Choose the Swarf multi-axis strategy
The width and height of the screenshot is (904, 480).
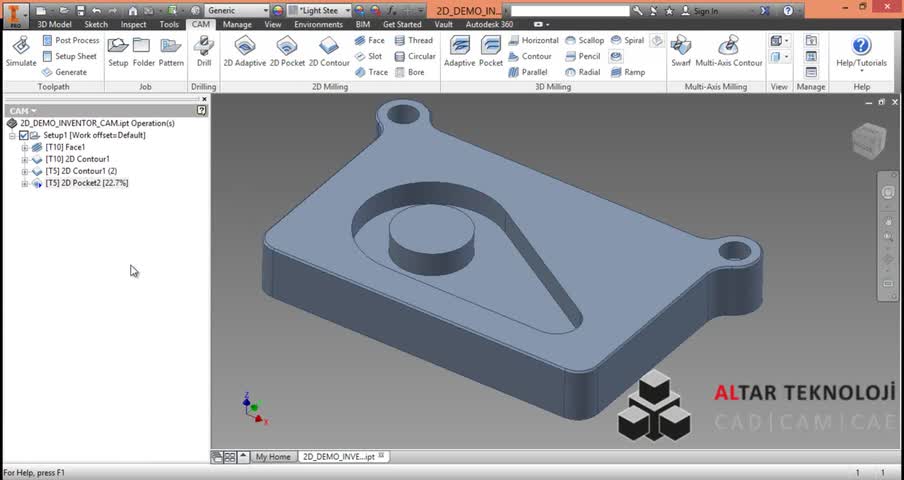click(681, 51)
